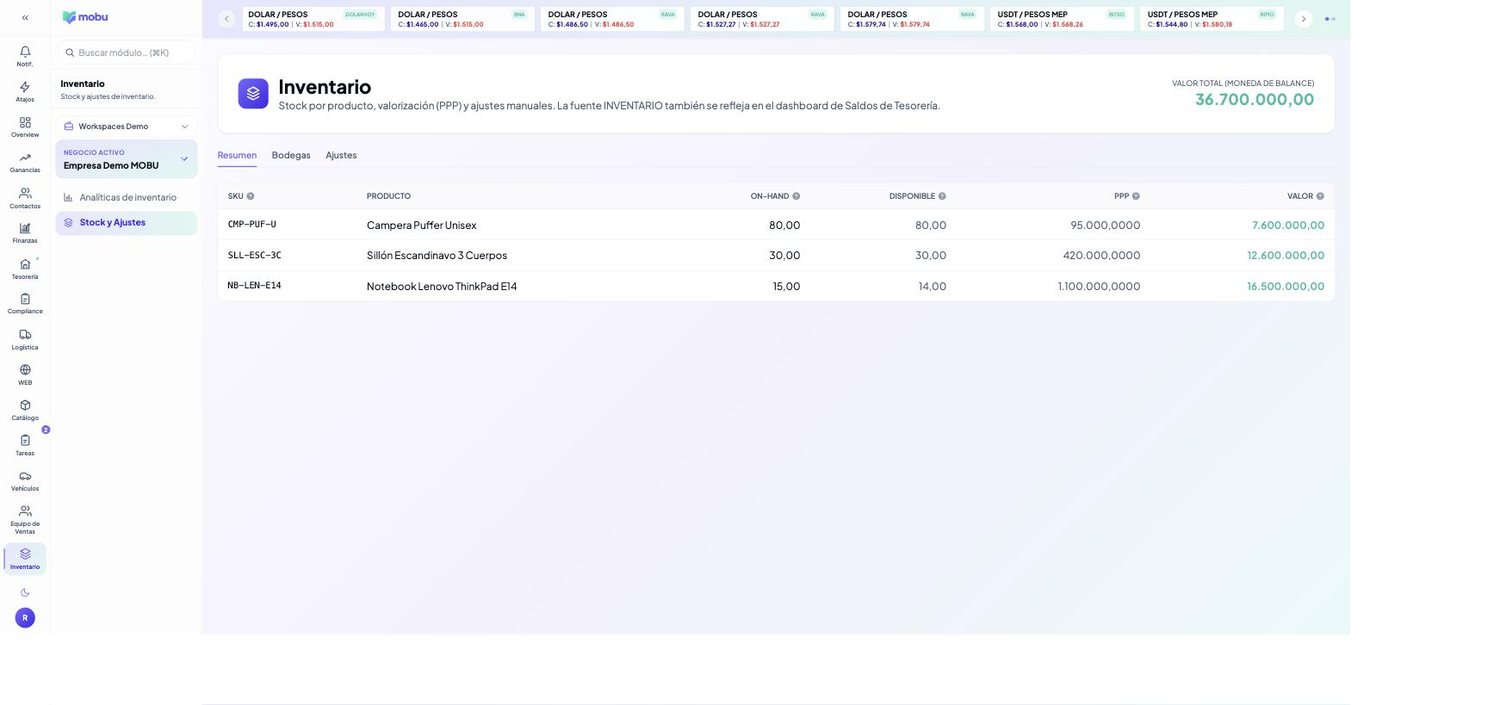Open user avatar R
This screenshot has height=705, width=1500.
pyautogui.click(x=25, y=618)
